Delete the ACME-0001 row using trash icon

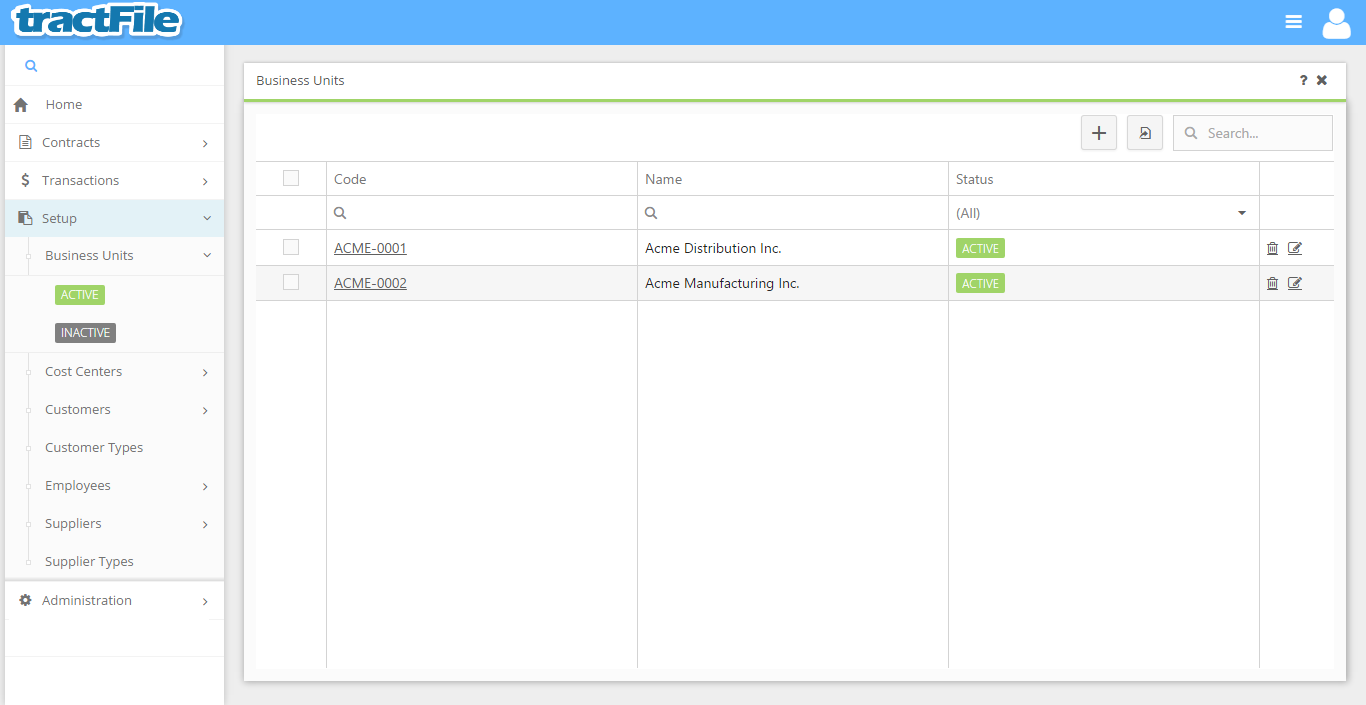point(1272,249)
